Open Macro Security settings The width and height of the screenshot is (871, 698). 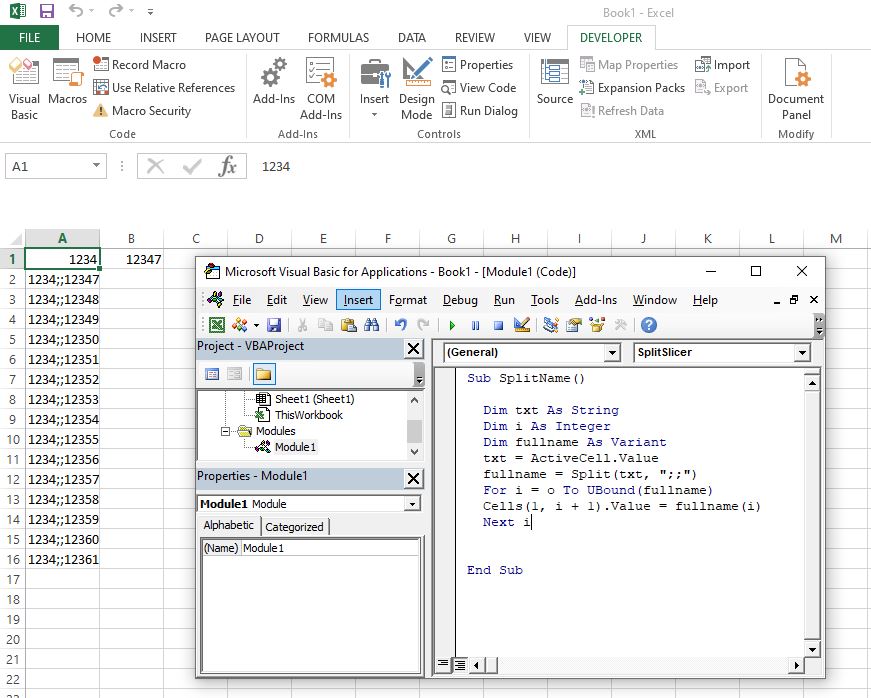[142, 111]
